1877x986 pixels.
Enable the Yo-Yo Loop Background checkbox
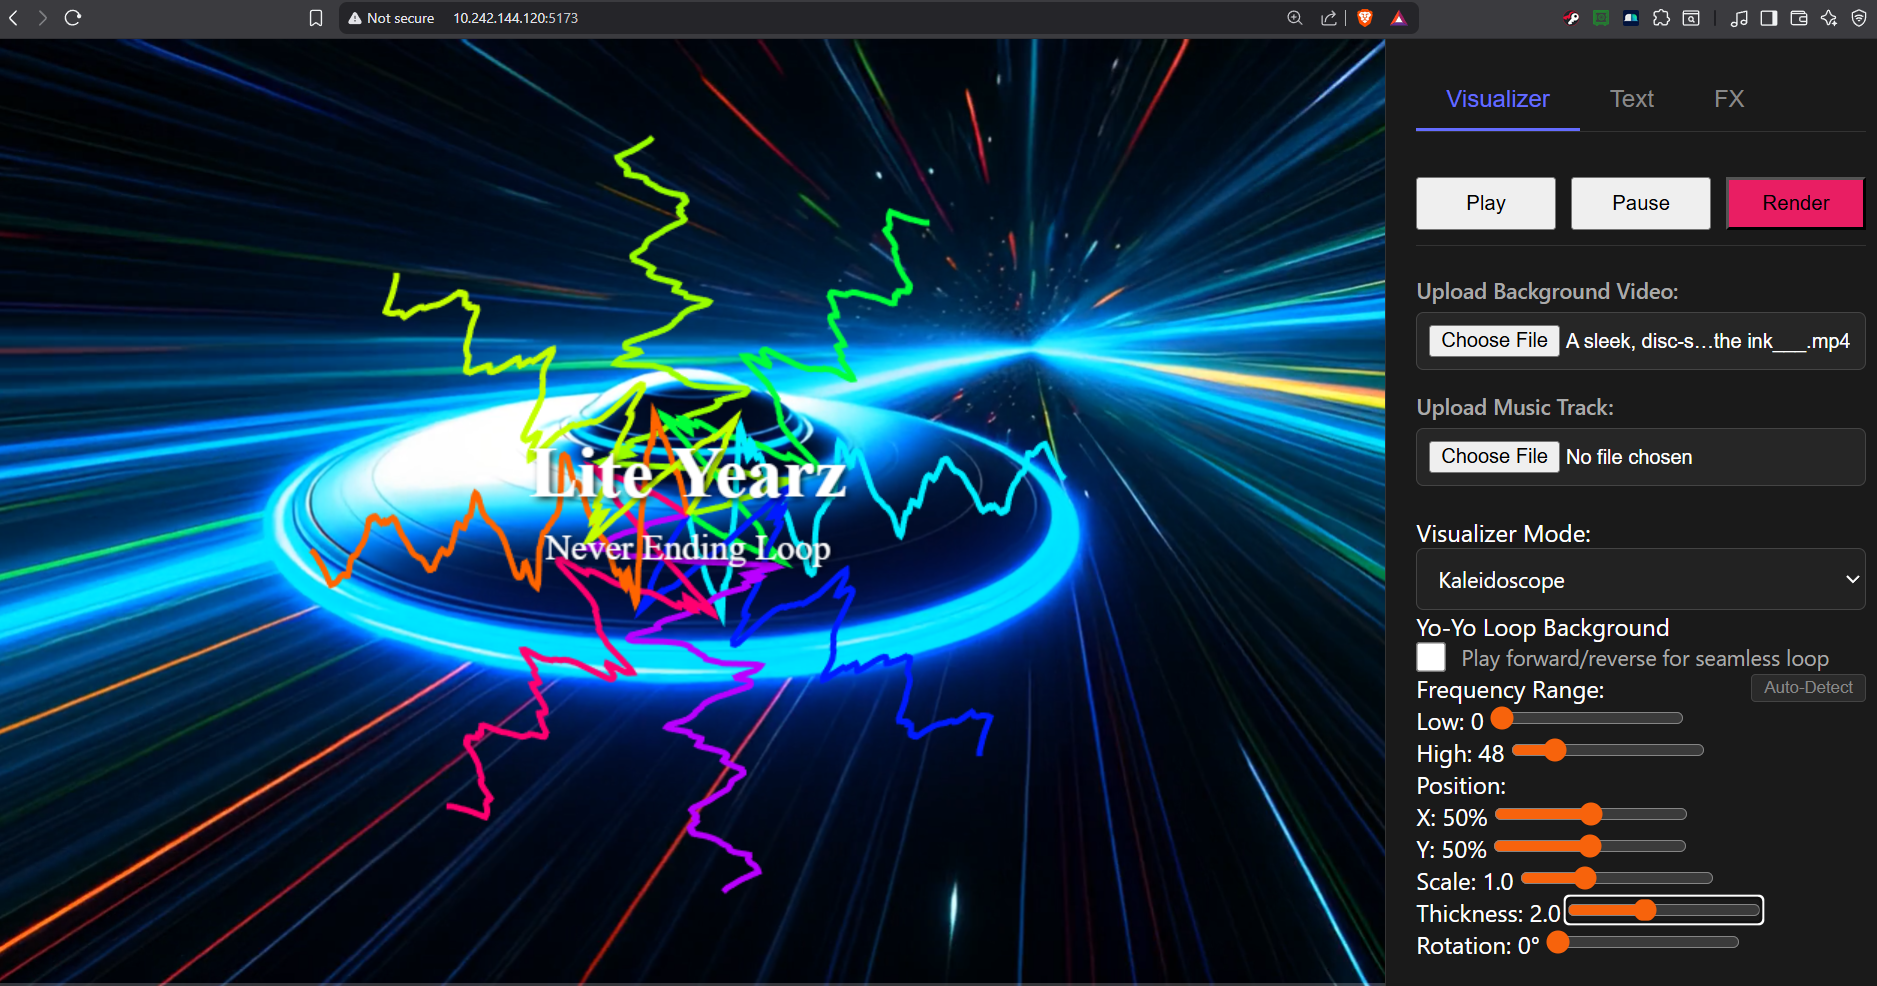1431,657
